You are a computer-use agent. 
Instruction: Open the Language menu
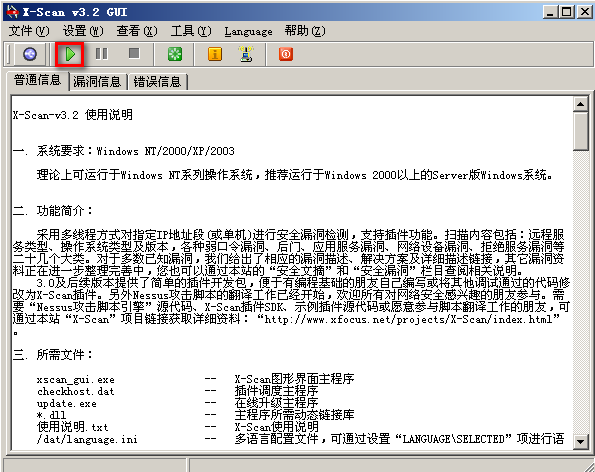click(248, 31)
